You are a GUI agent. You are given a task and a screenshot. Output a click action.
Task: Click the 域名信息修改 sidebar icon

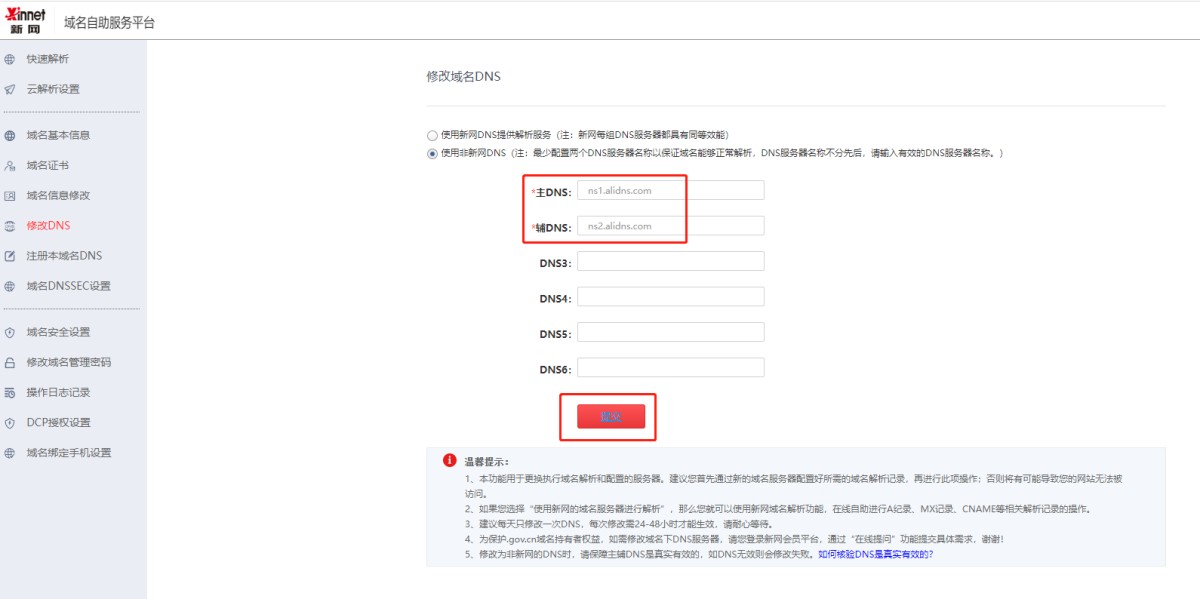(10, 195)
